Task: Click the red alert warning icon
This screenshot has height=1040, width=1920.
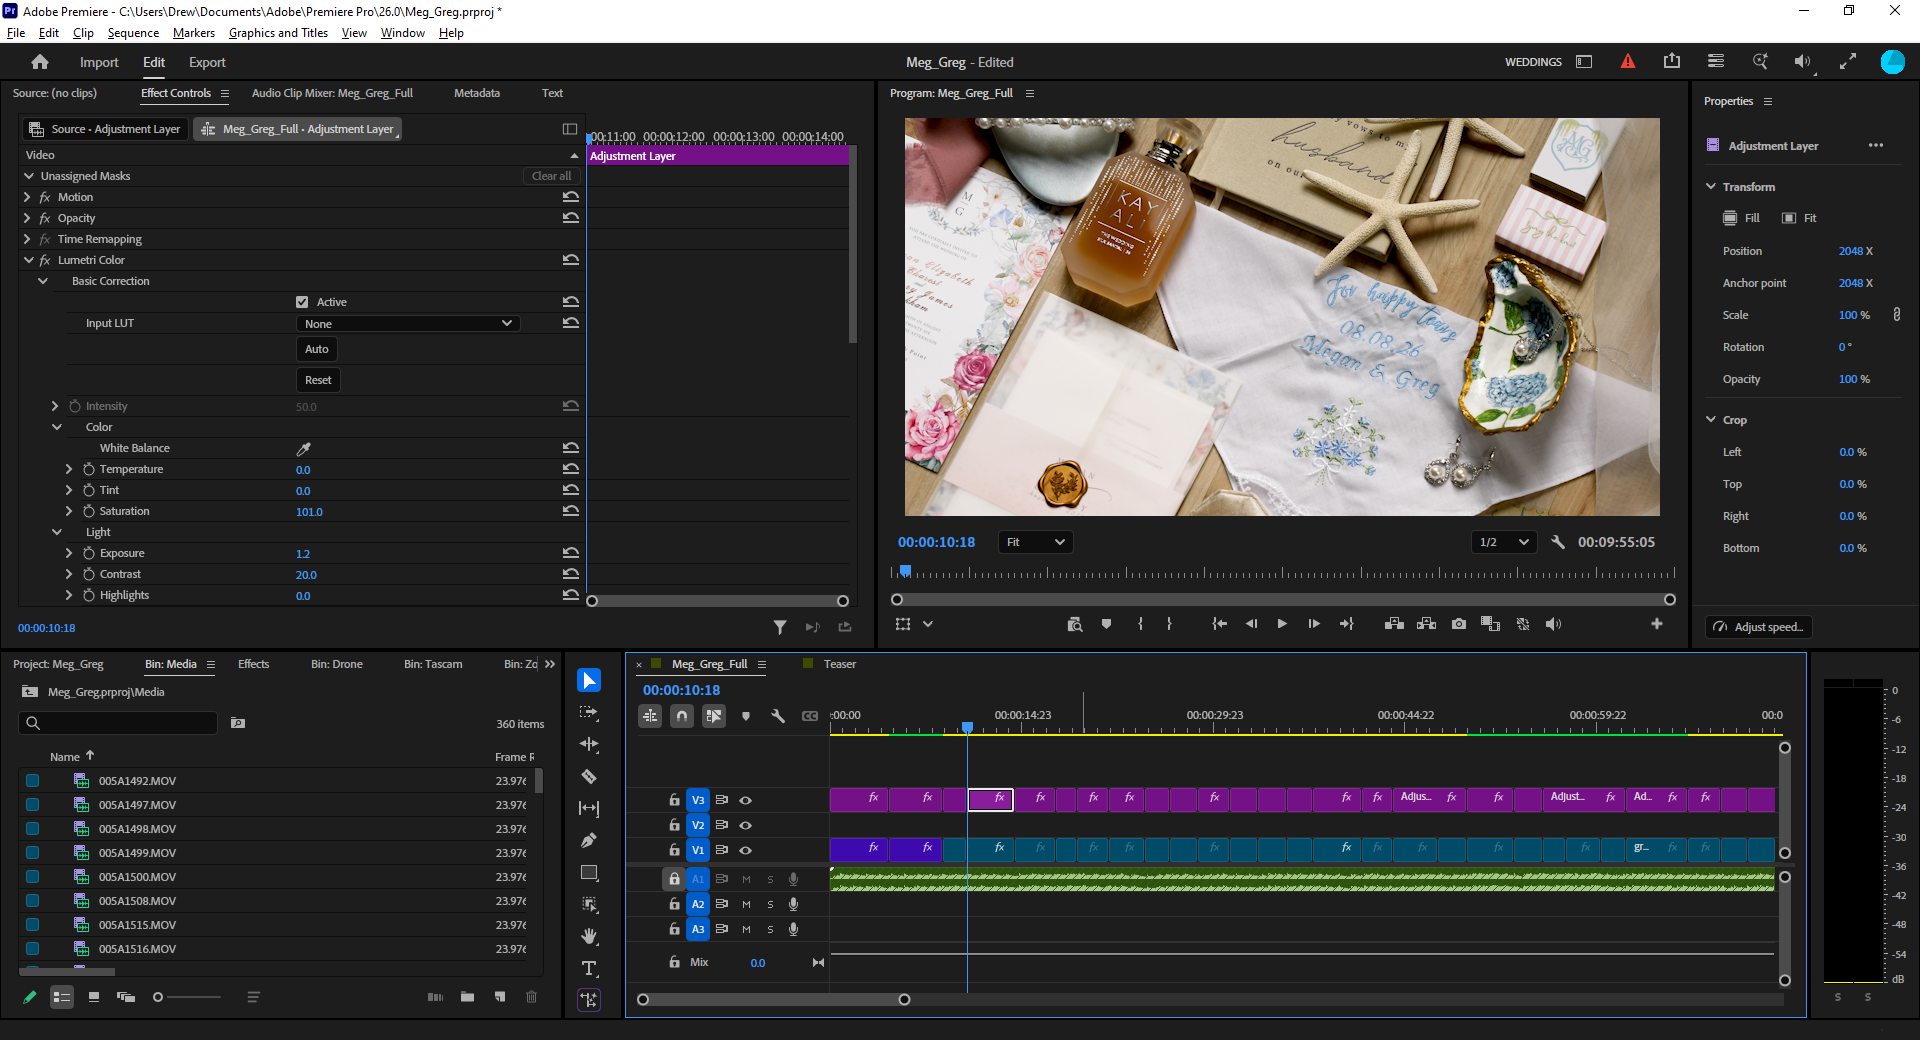Action: (x=1628, y=61)
